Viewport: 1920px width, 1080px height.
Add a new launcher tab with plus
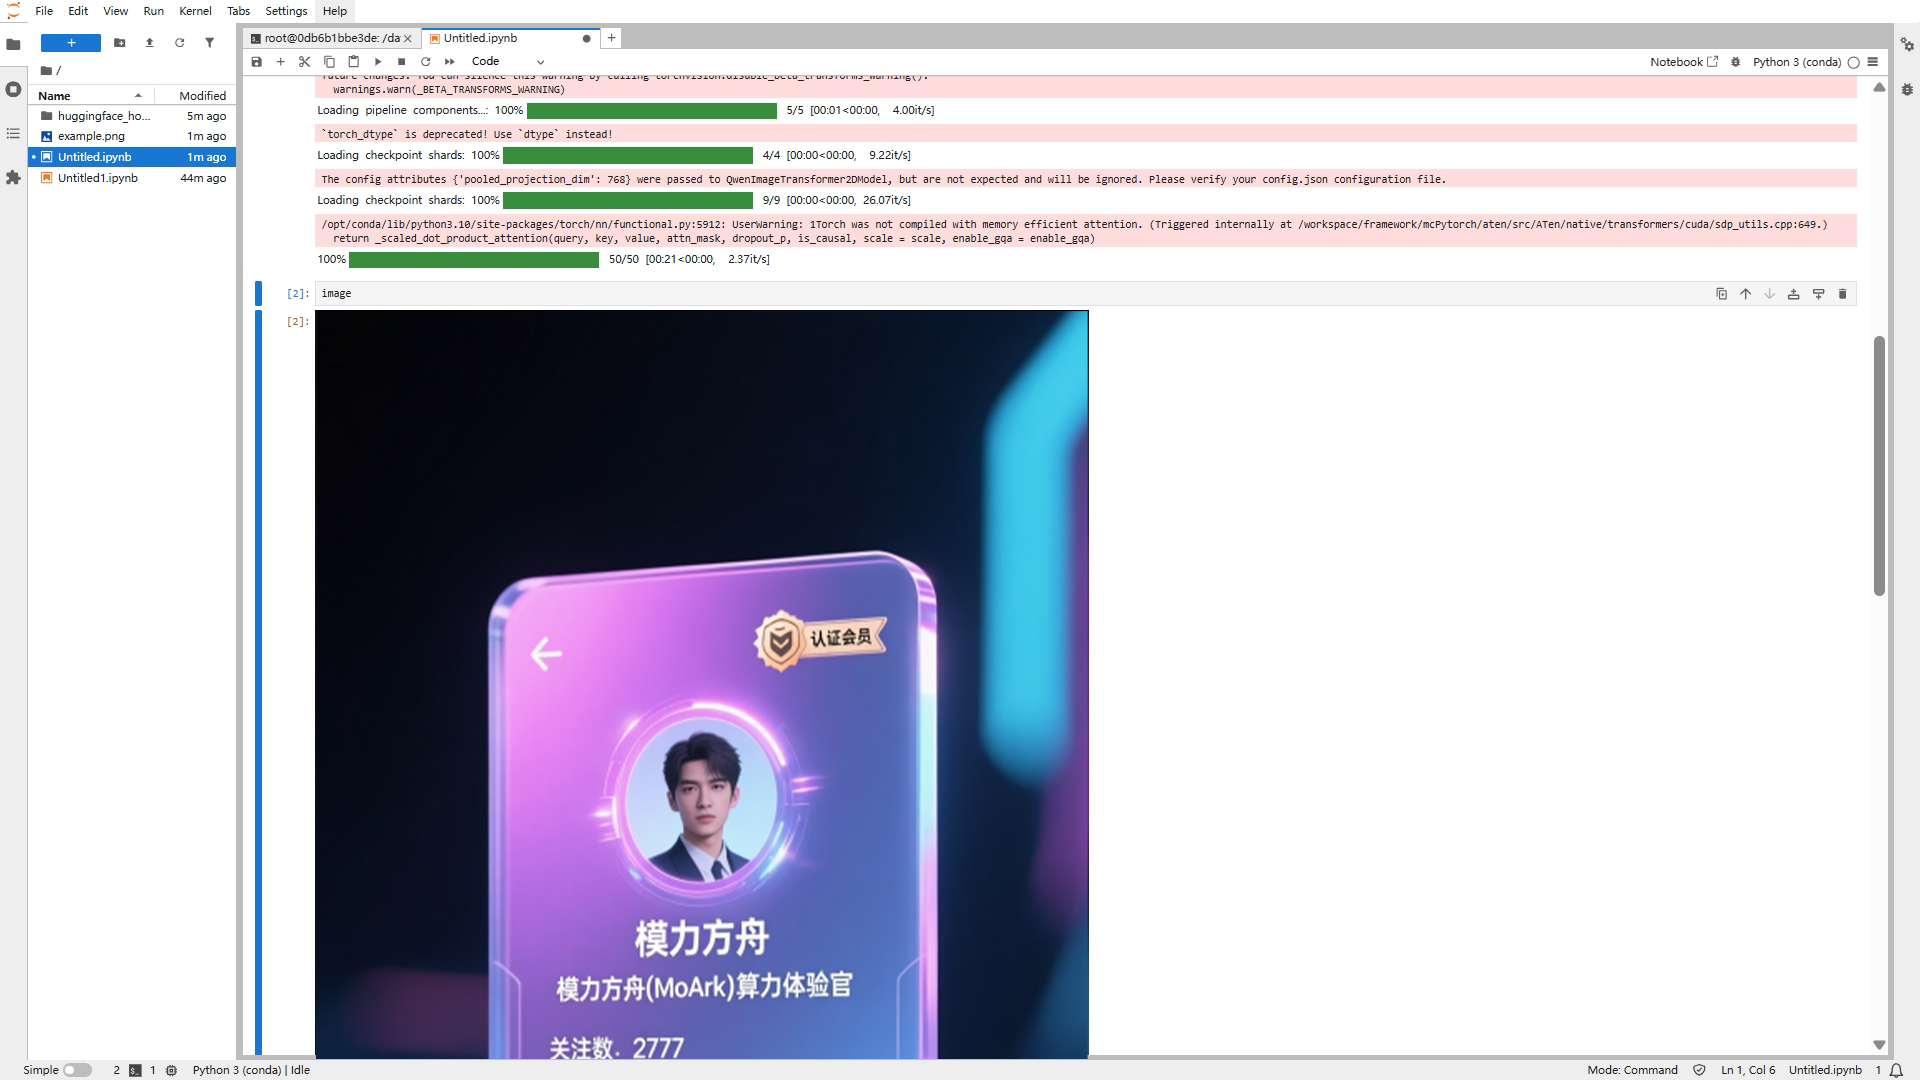(x=611, y=38)
